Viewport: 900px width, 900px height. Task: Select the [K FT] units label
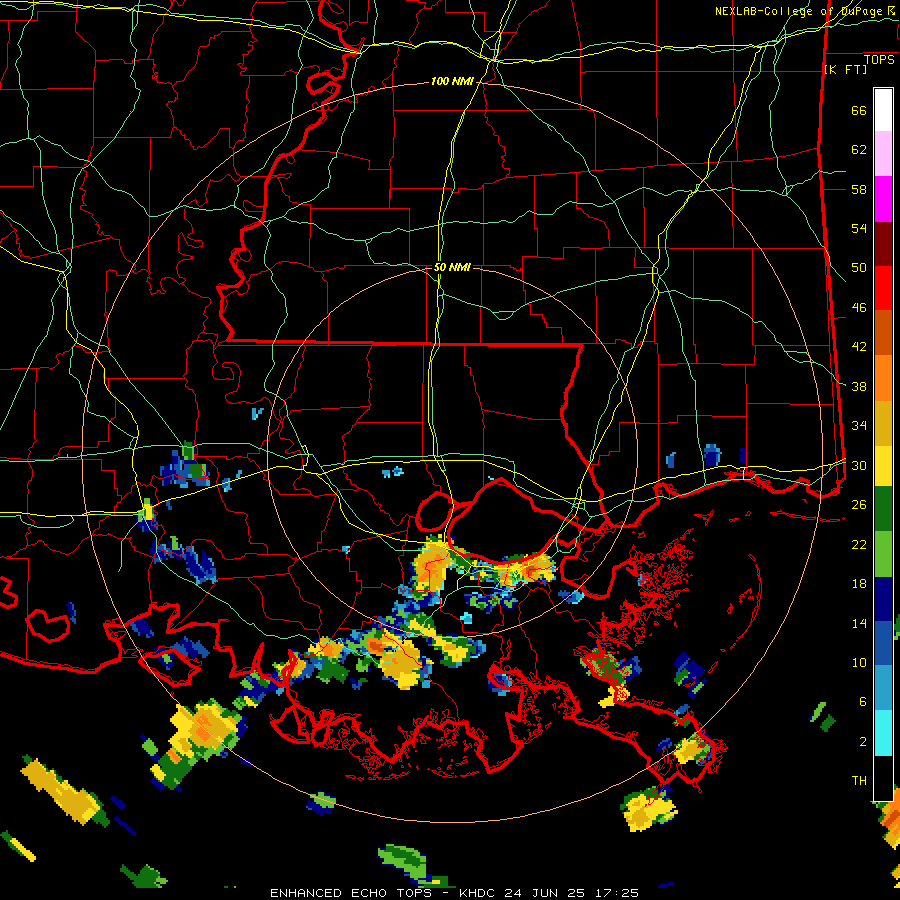point(845,69)
